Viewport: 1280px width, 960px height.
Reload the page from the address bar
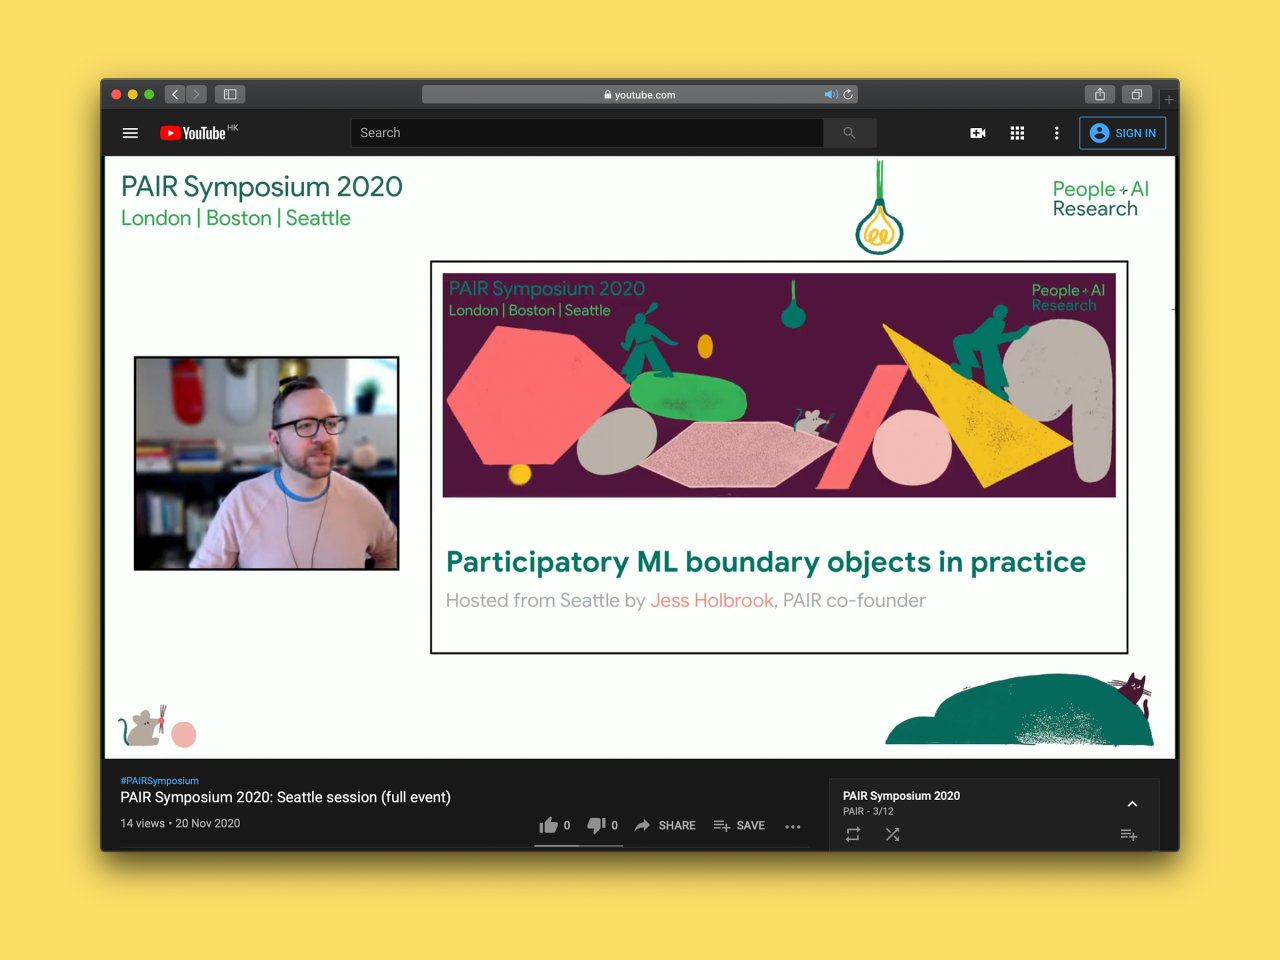tap(848, 95)
